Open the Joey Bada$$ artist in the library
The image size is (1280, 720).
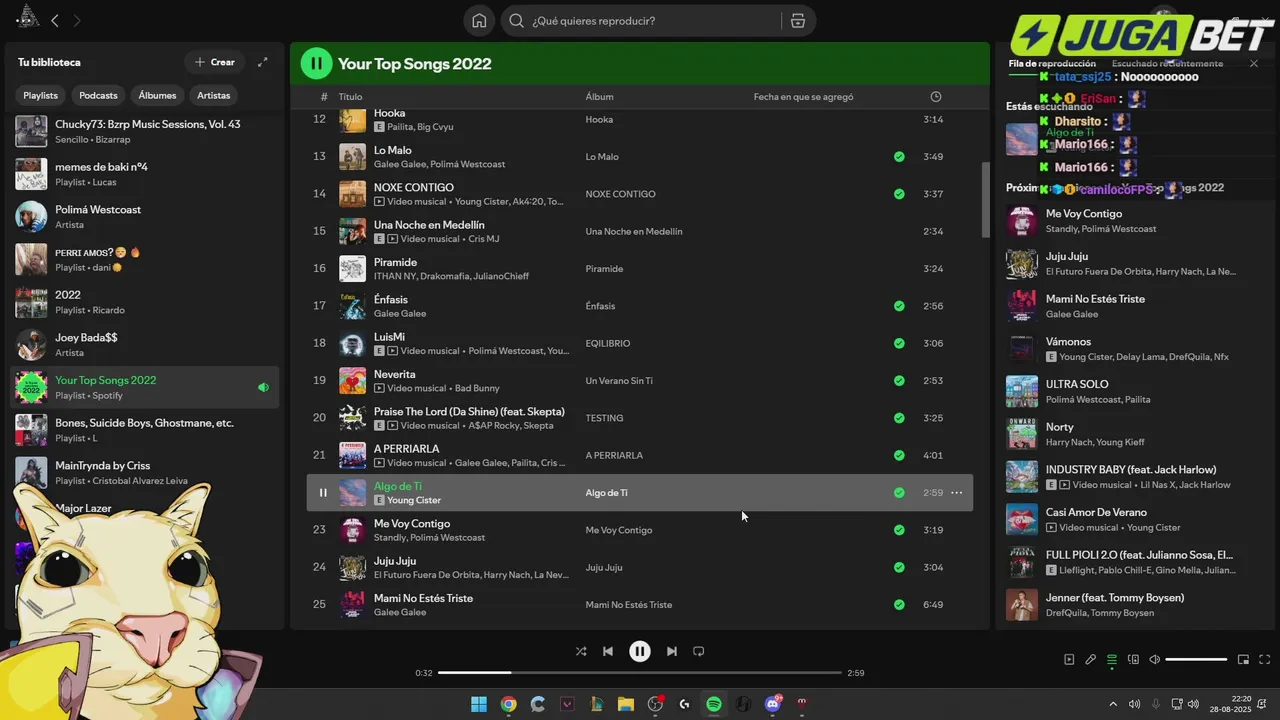click(145, 345)
